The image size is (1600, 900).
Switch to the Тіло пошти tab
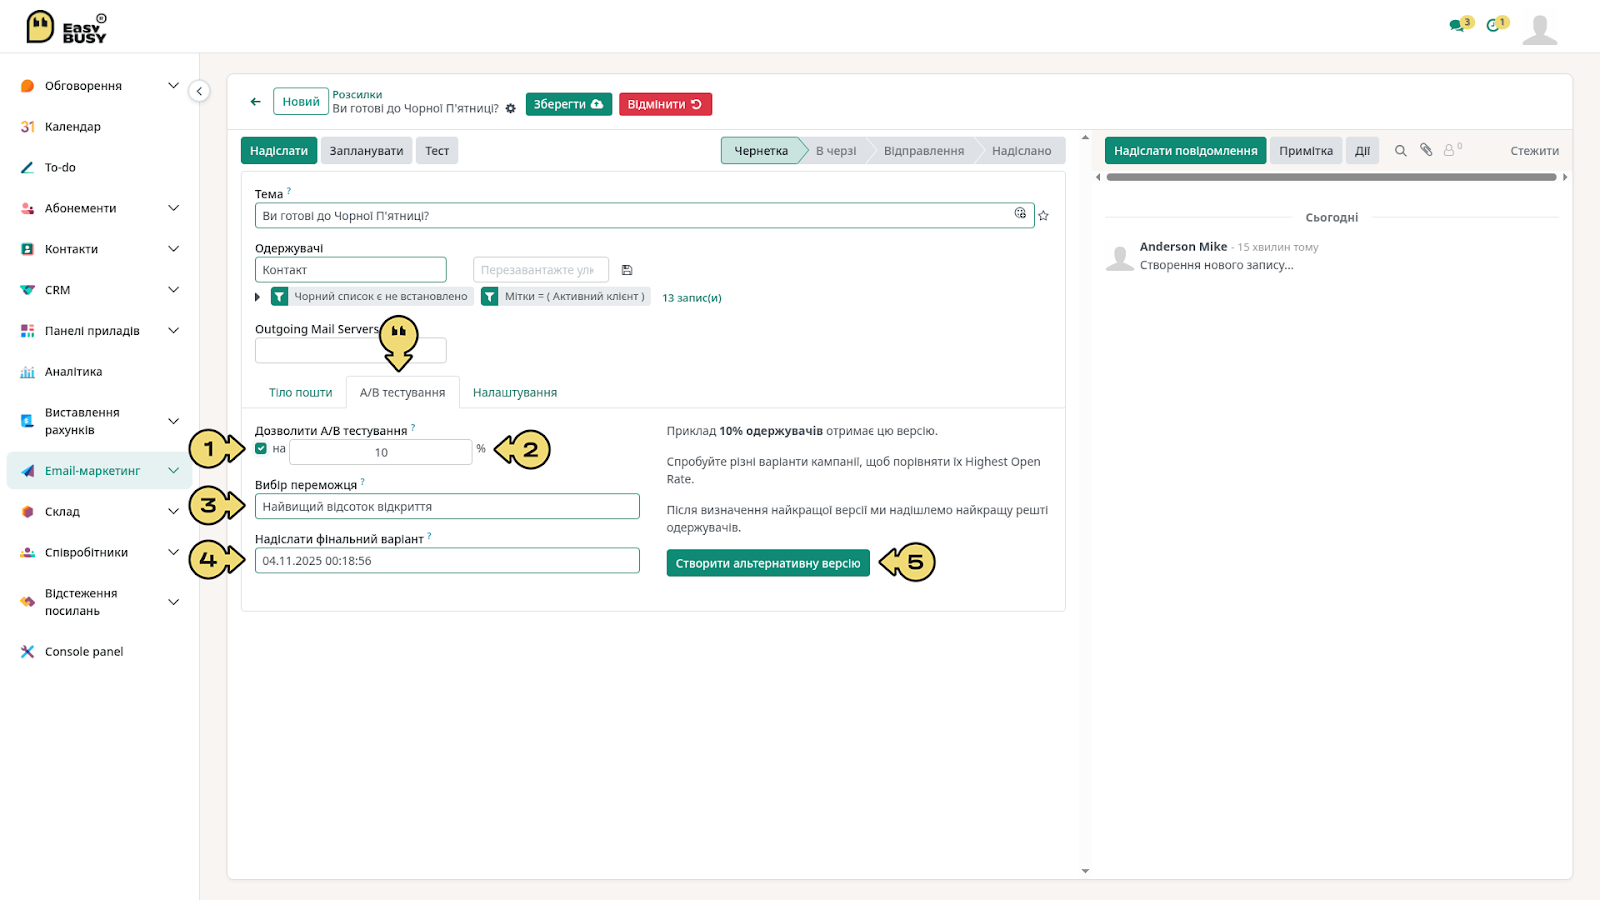click(300, 393)
